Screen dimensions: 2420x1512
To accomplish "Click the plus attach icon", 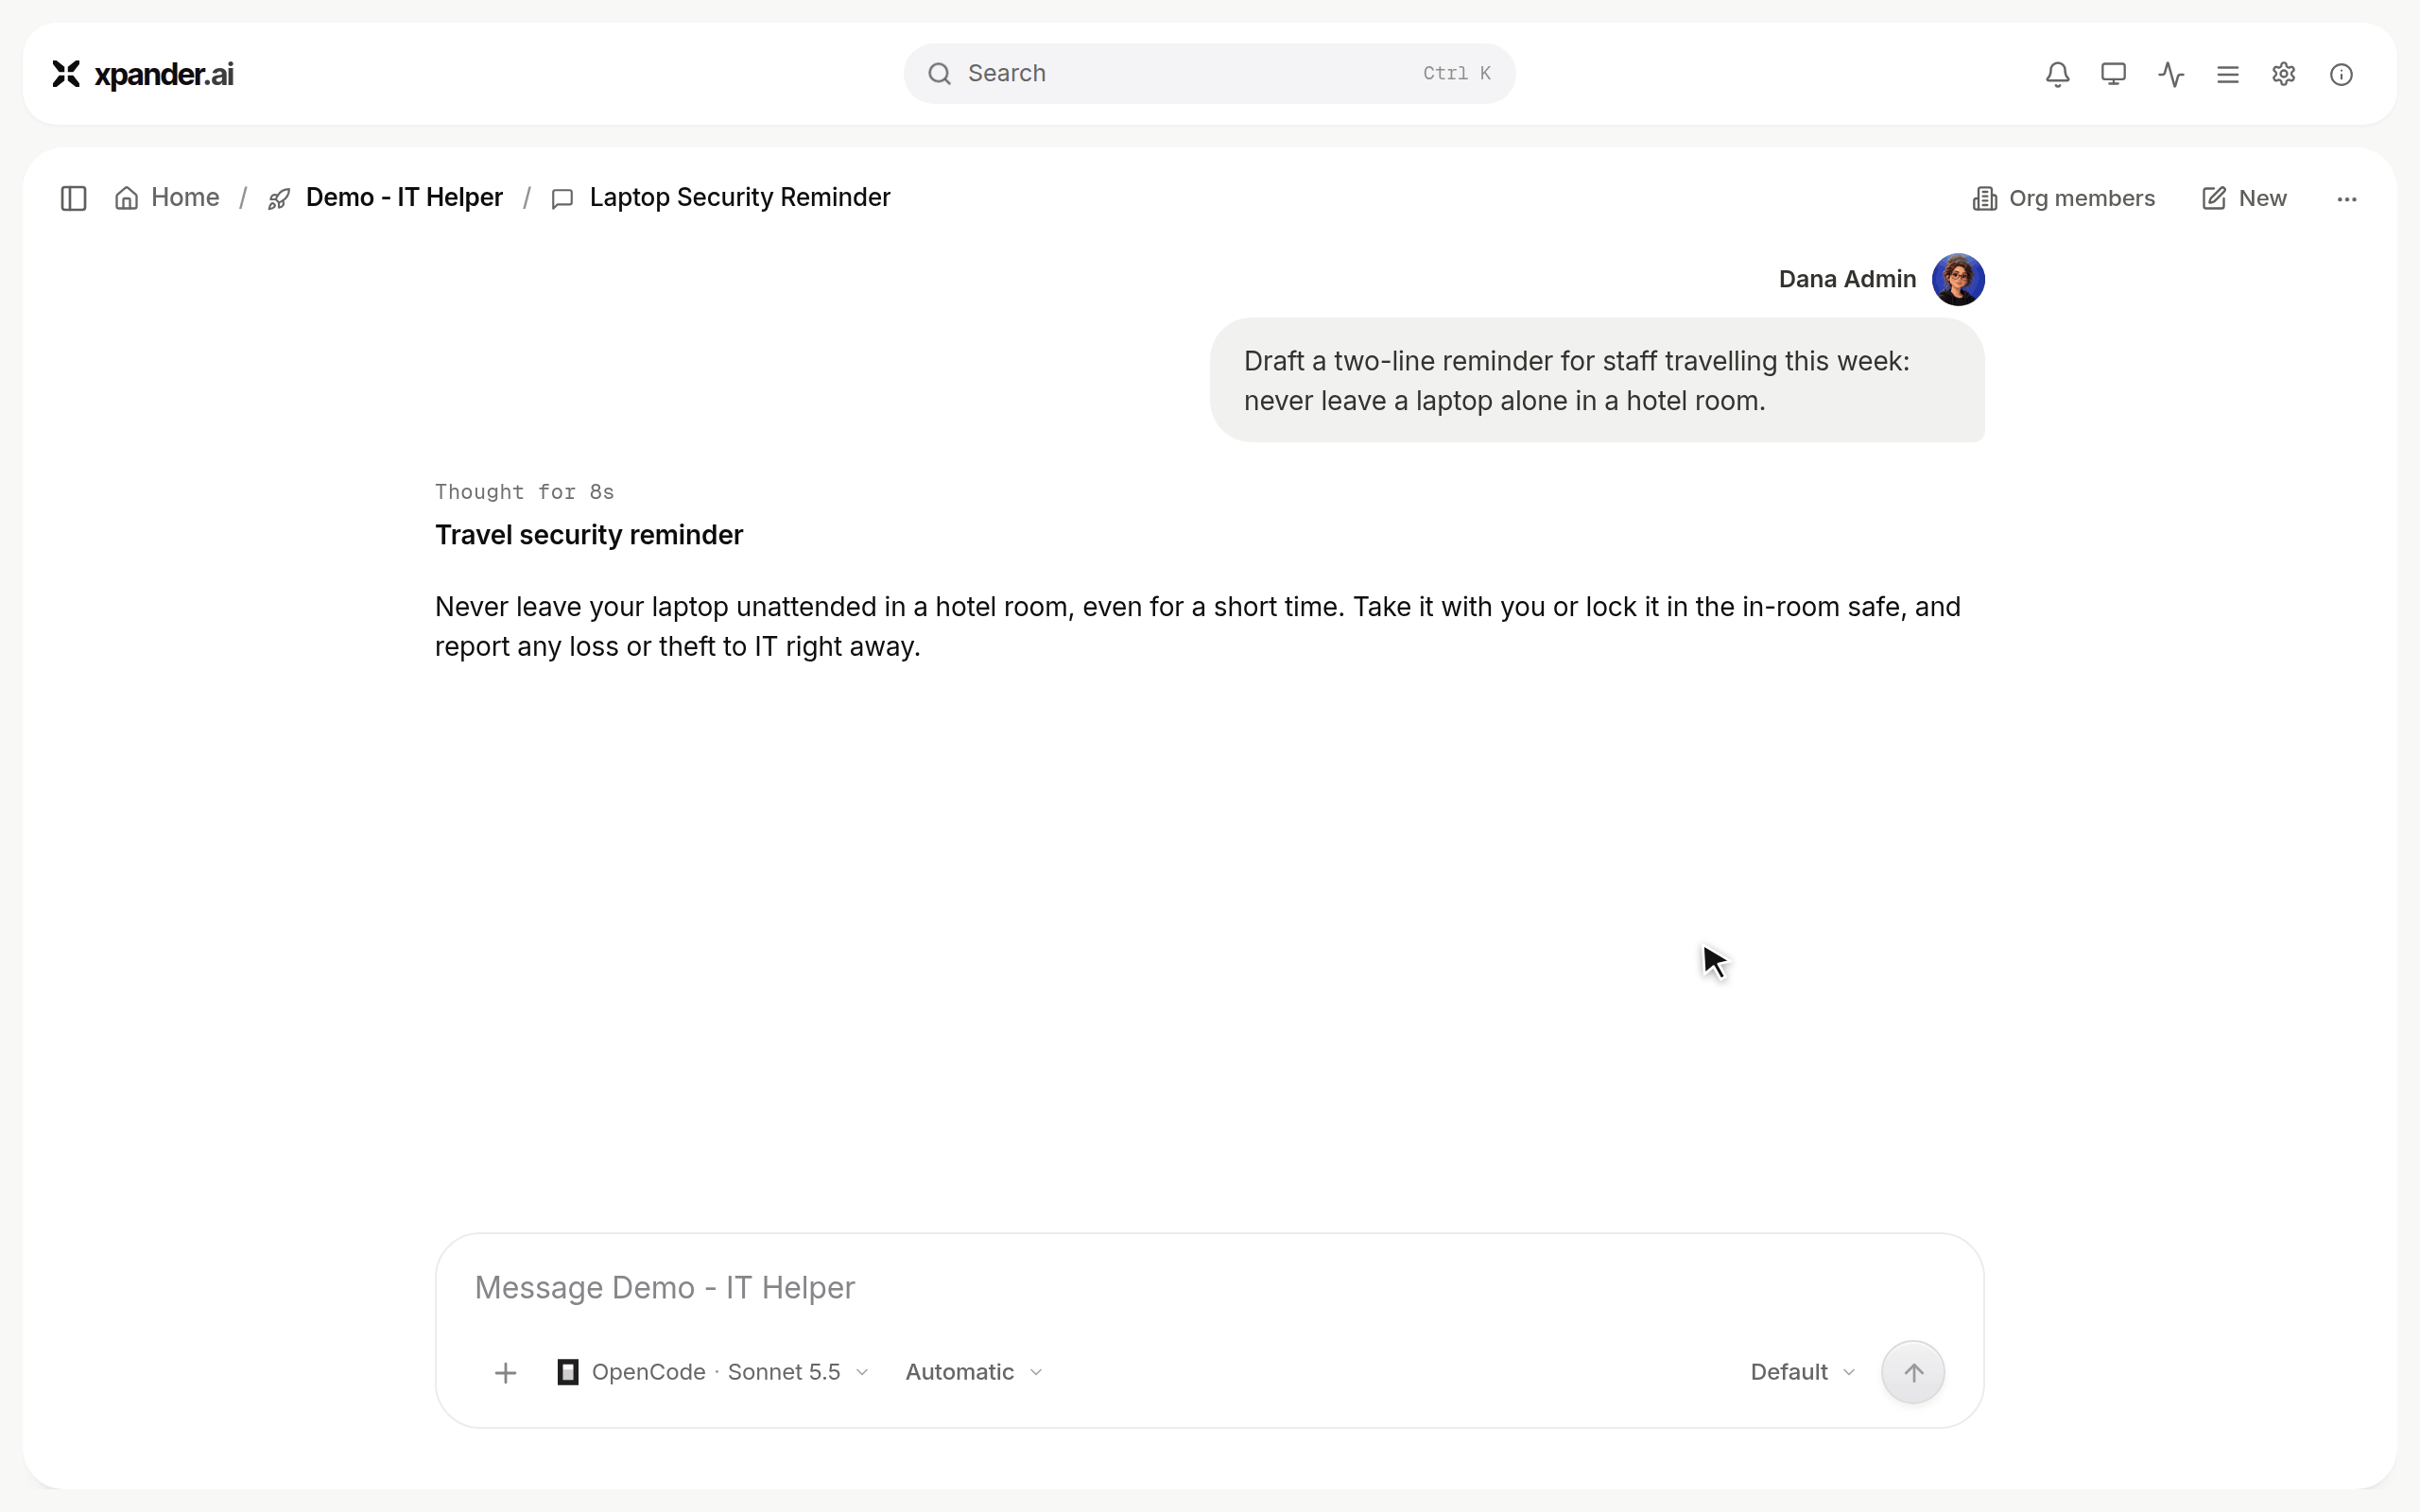I will pos(505,1373).
